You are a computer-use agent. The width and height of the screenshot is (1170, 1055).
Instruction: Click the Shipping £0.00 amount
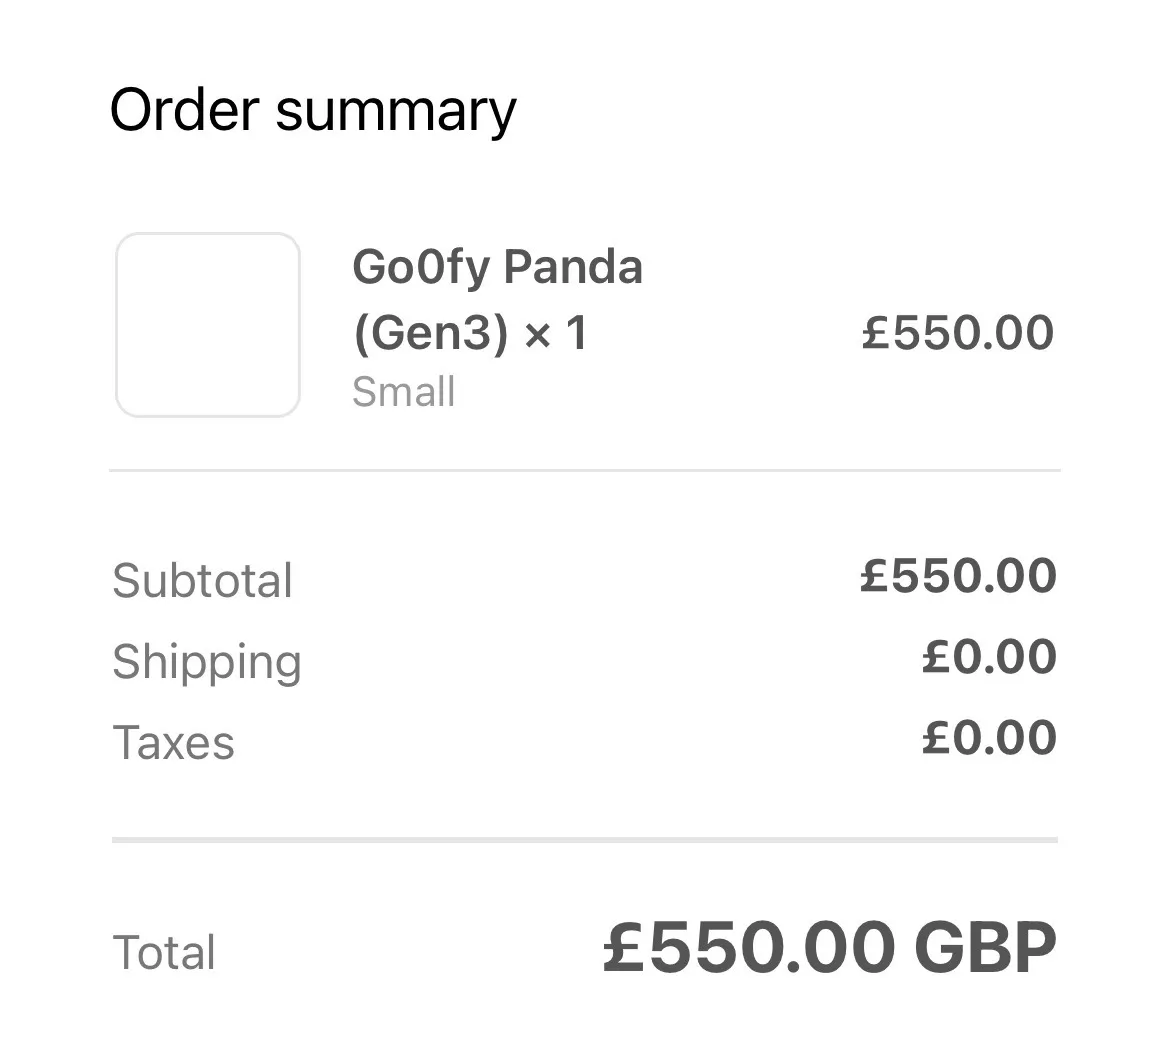tap(989, 657)
